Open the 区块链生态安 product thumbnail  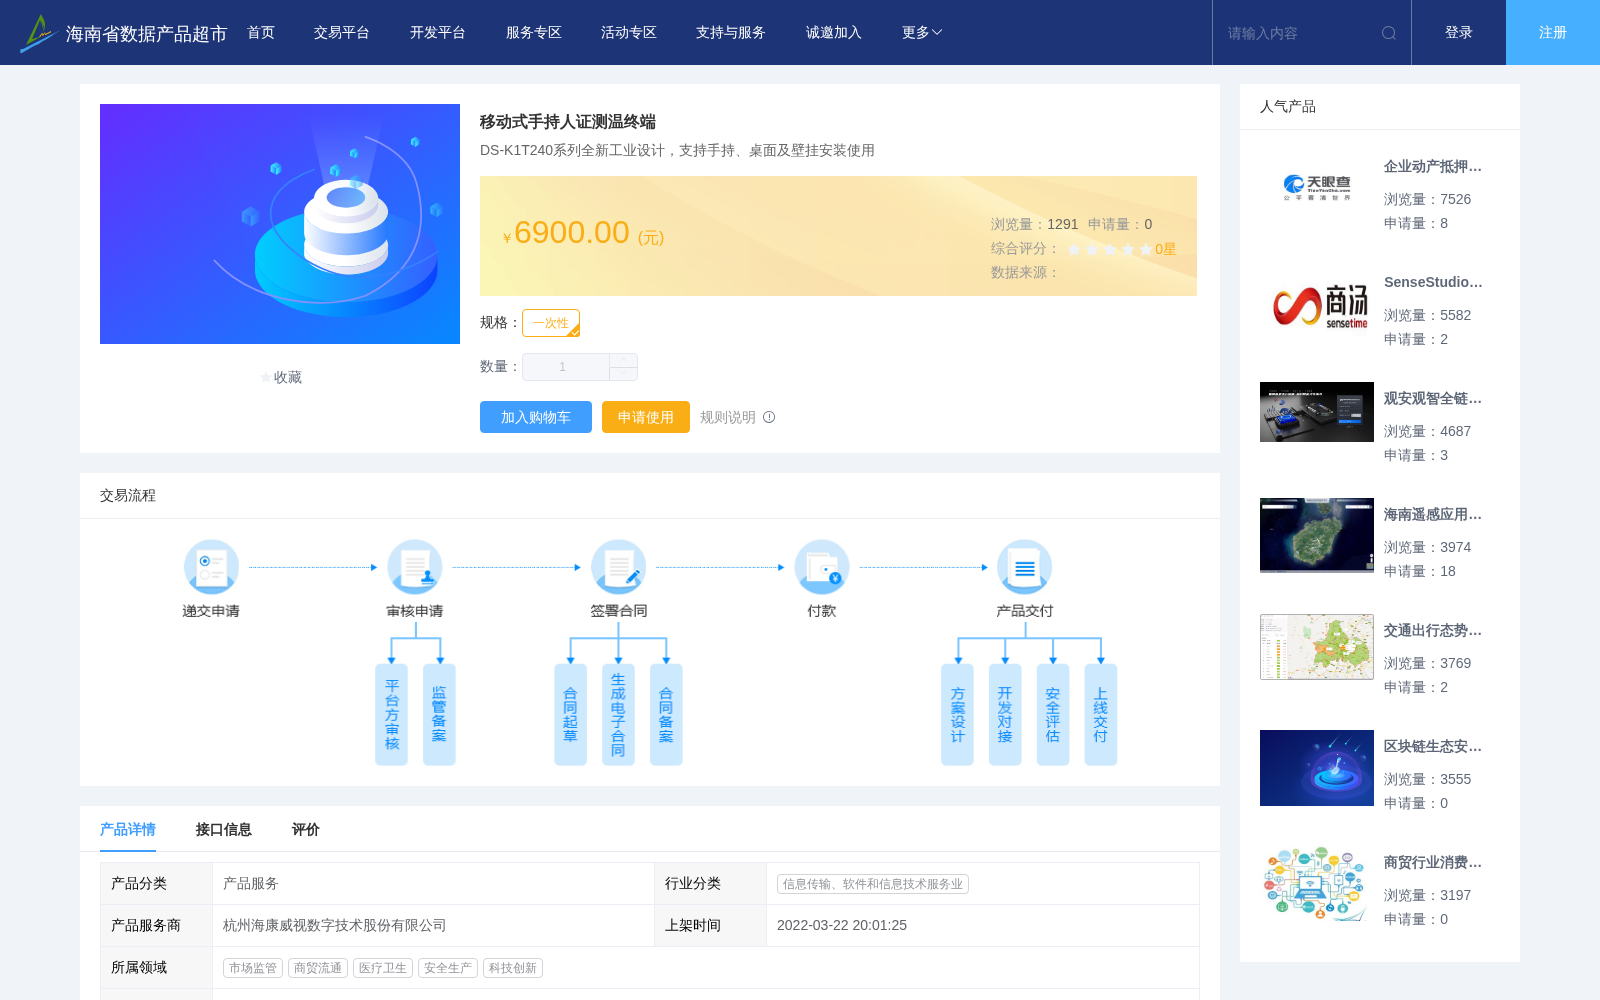coord(1317,768)
